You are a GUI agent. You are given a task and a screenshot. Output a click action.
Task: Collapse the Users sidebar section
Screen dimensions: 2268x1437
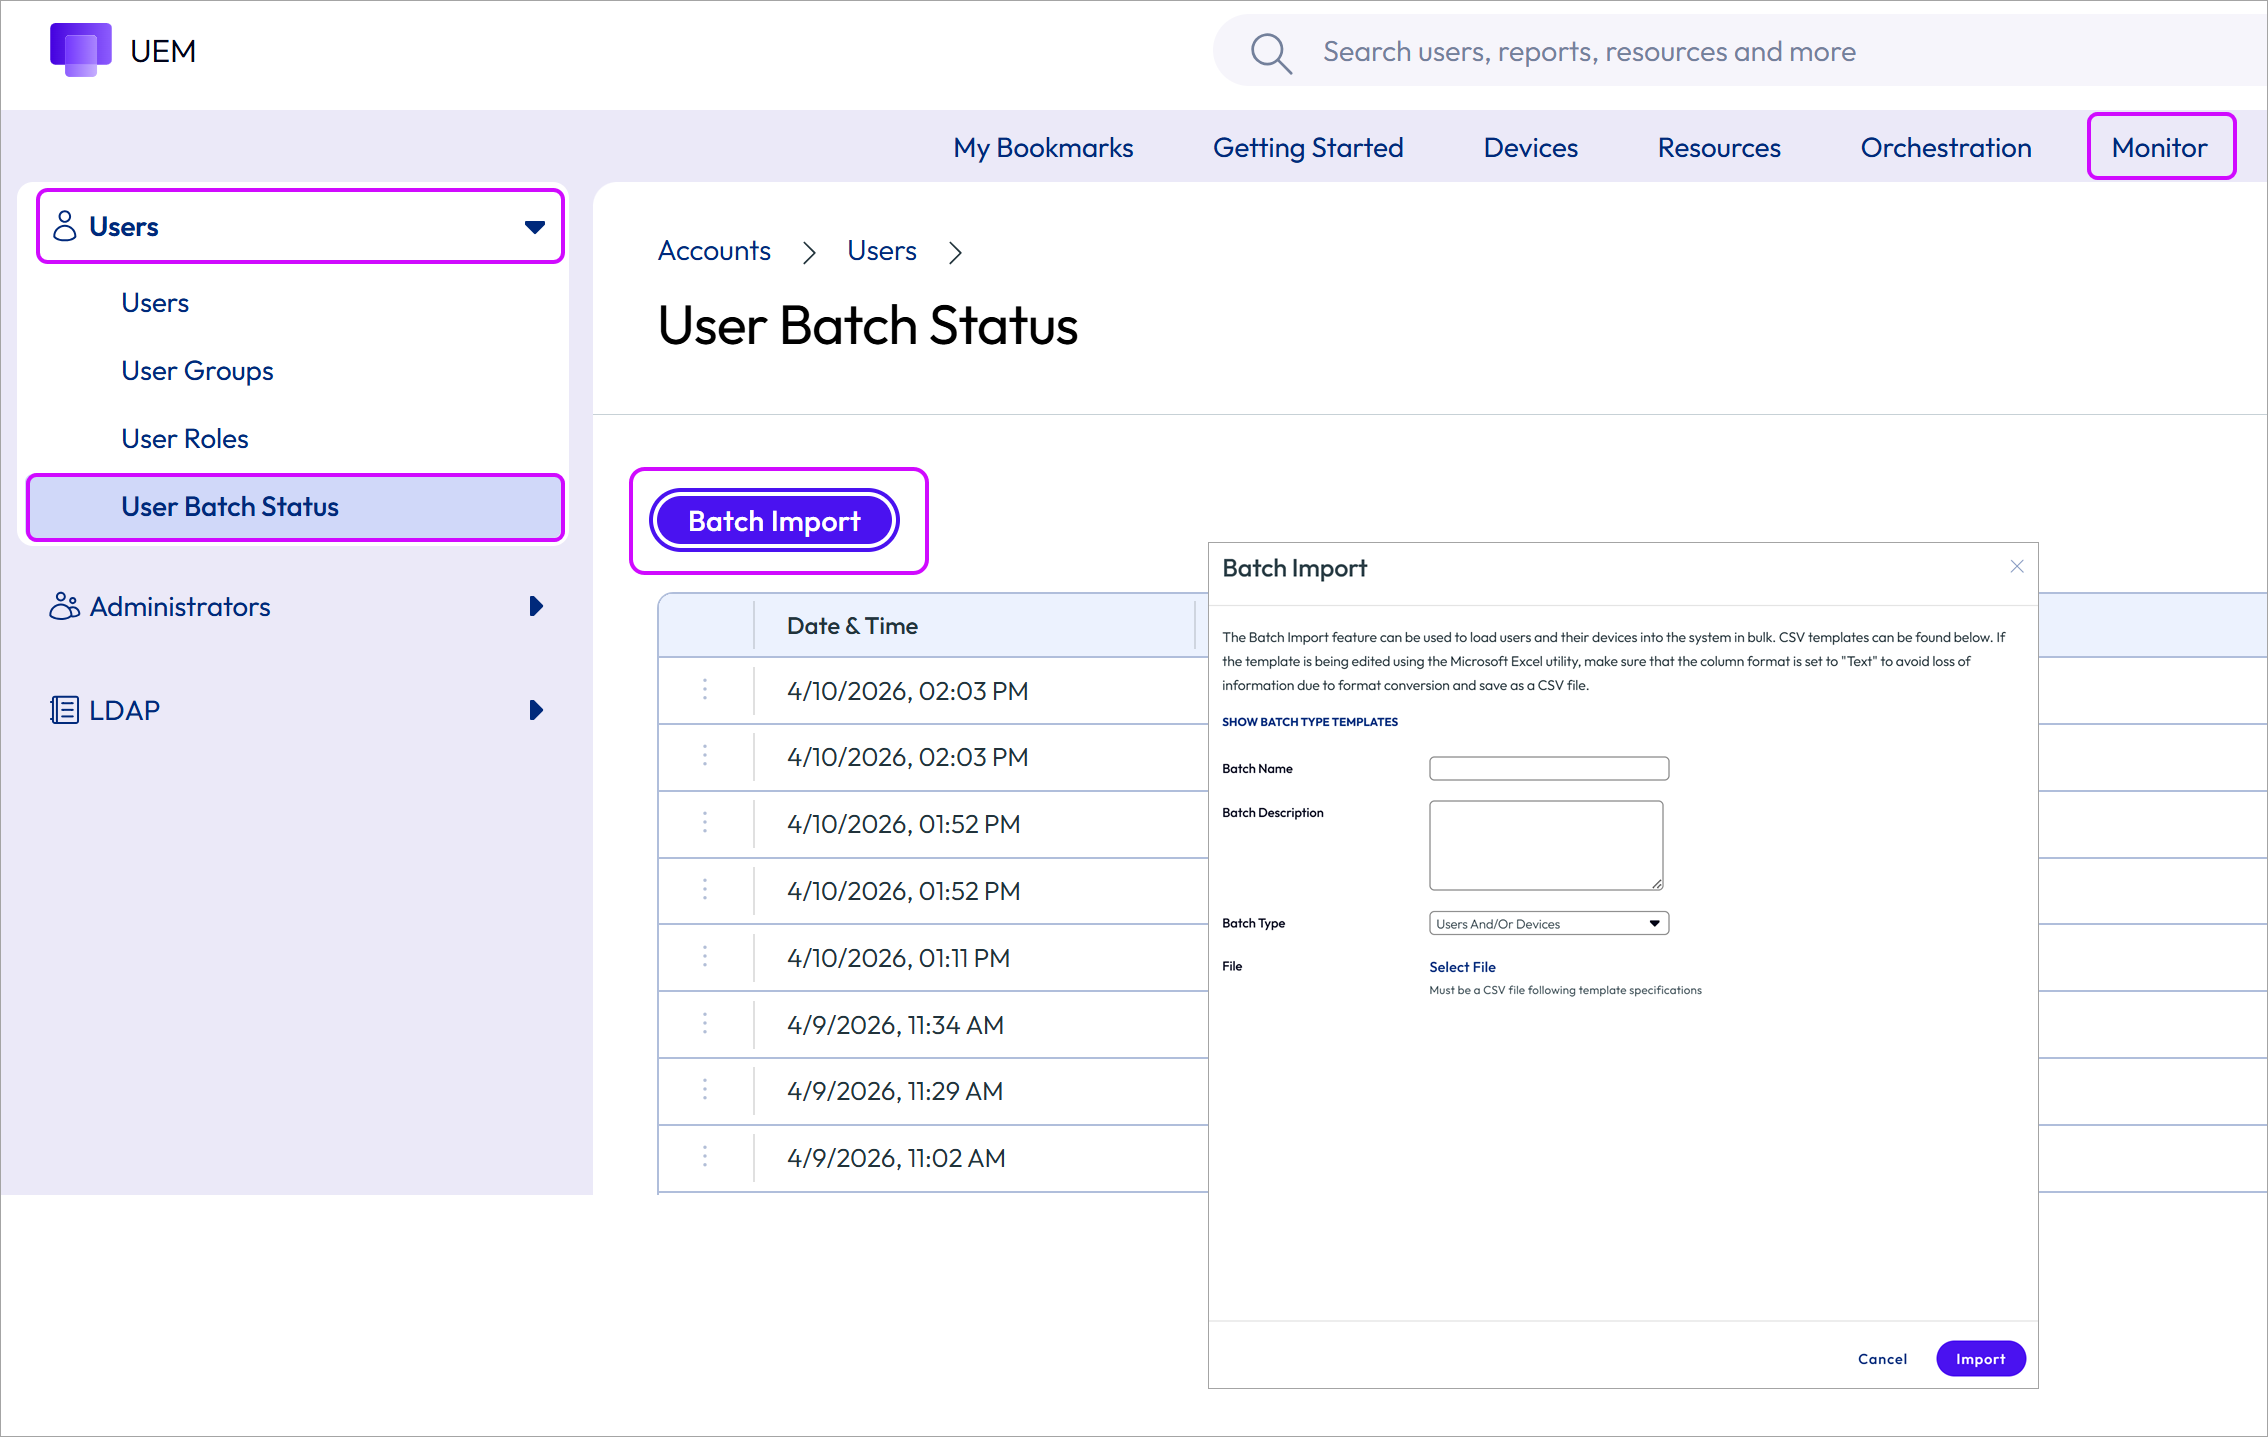point(535,227)
